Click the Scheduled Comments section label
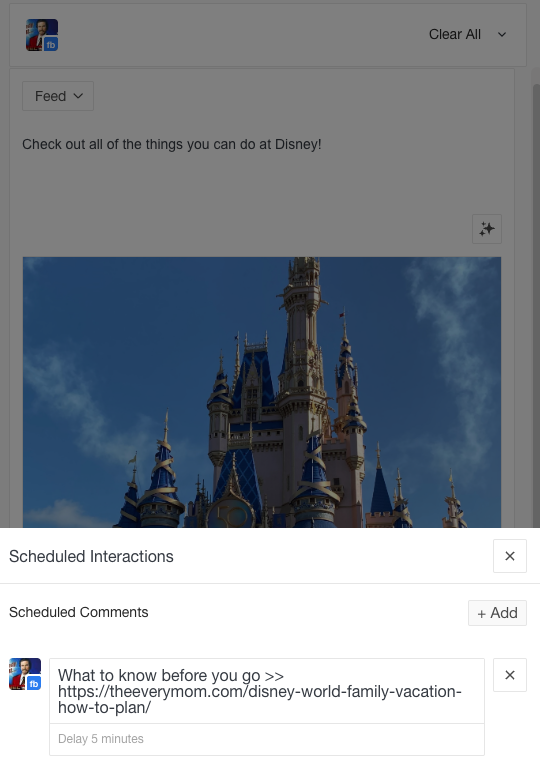 [79, 612]
